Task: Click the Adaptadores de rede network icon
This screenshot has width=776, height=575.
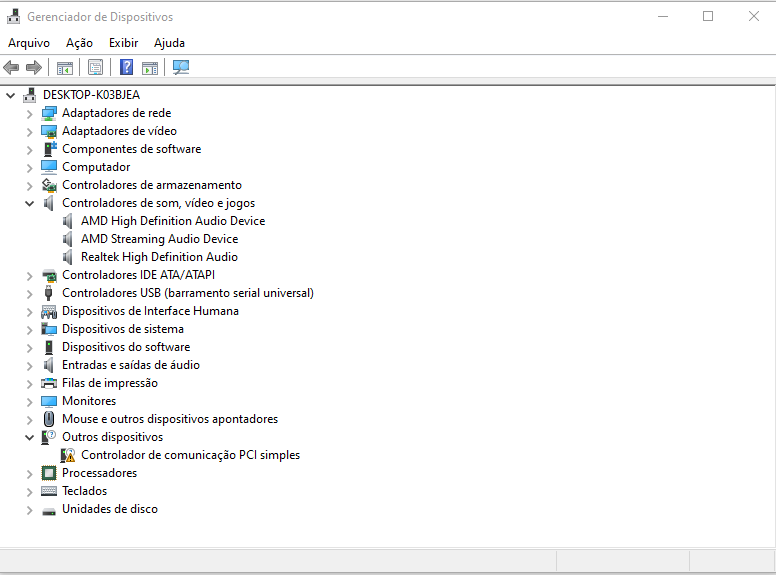Action: tap(49, 113)
